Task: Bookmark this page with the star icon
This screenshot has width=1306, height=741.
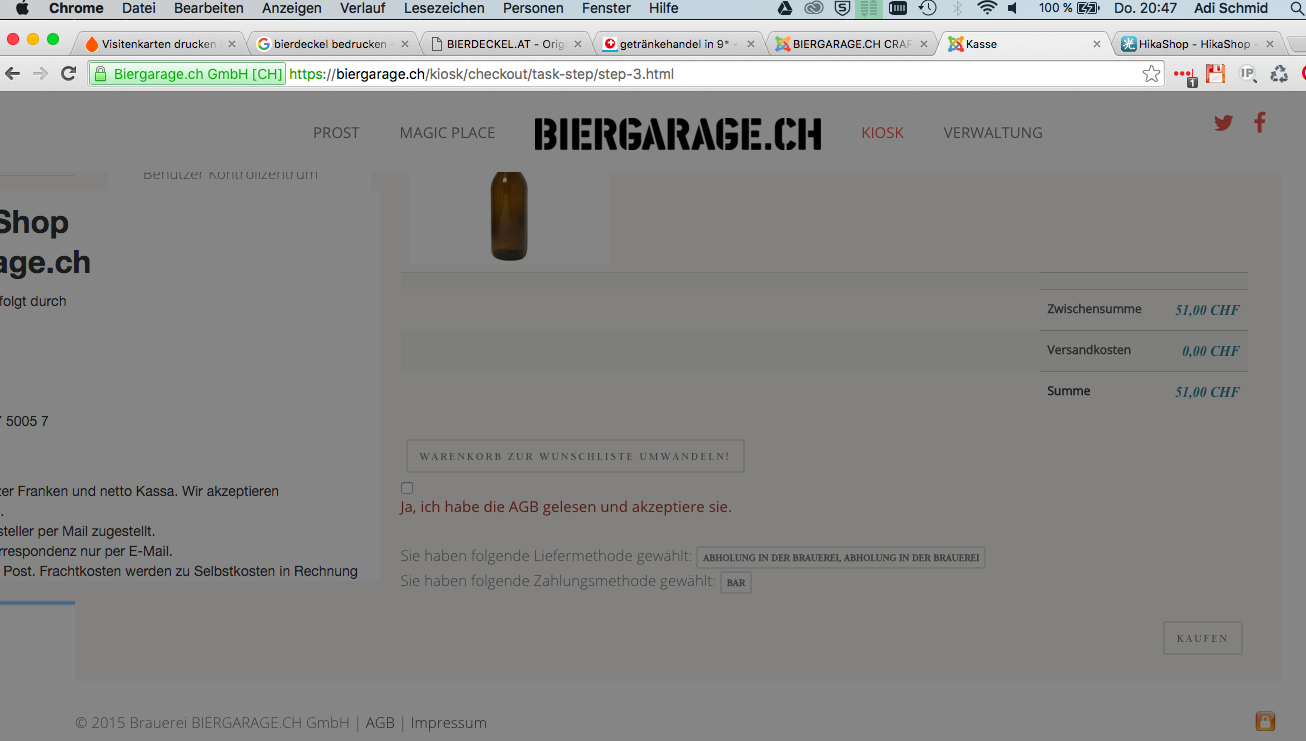Action: [x=1151, y=74]
